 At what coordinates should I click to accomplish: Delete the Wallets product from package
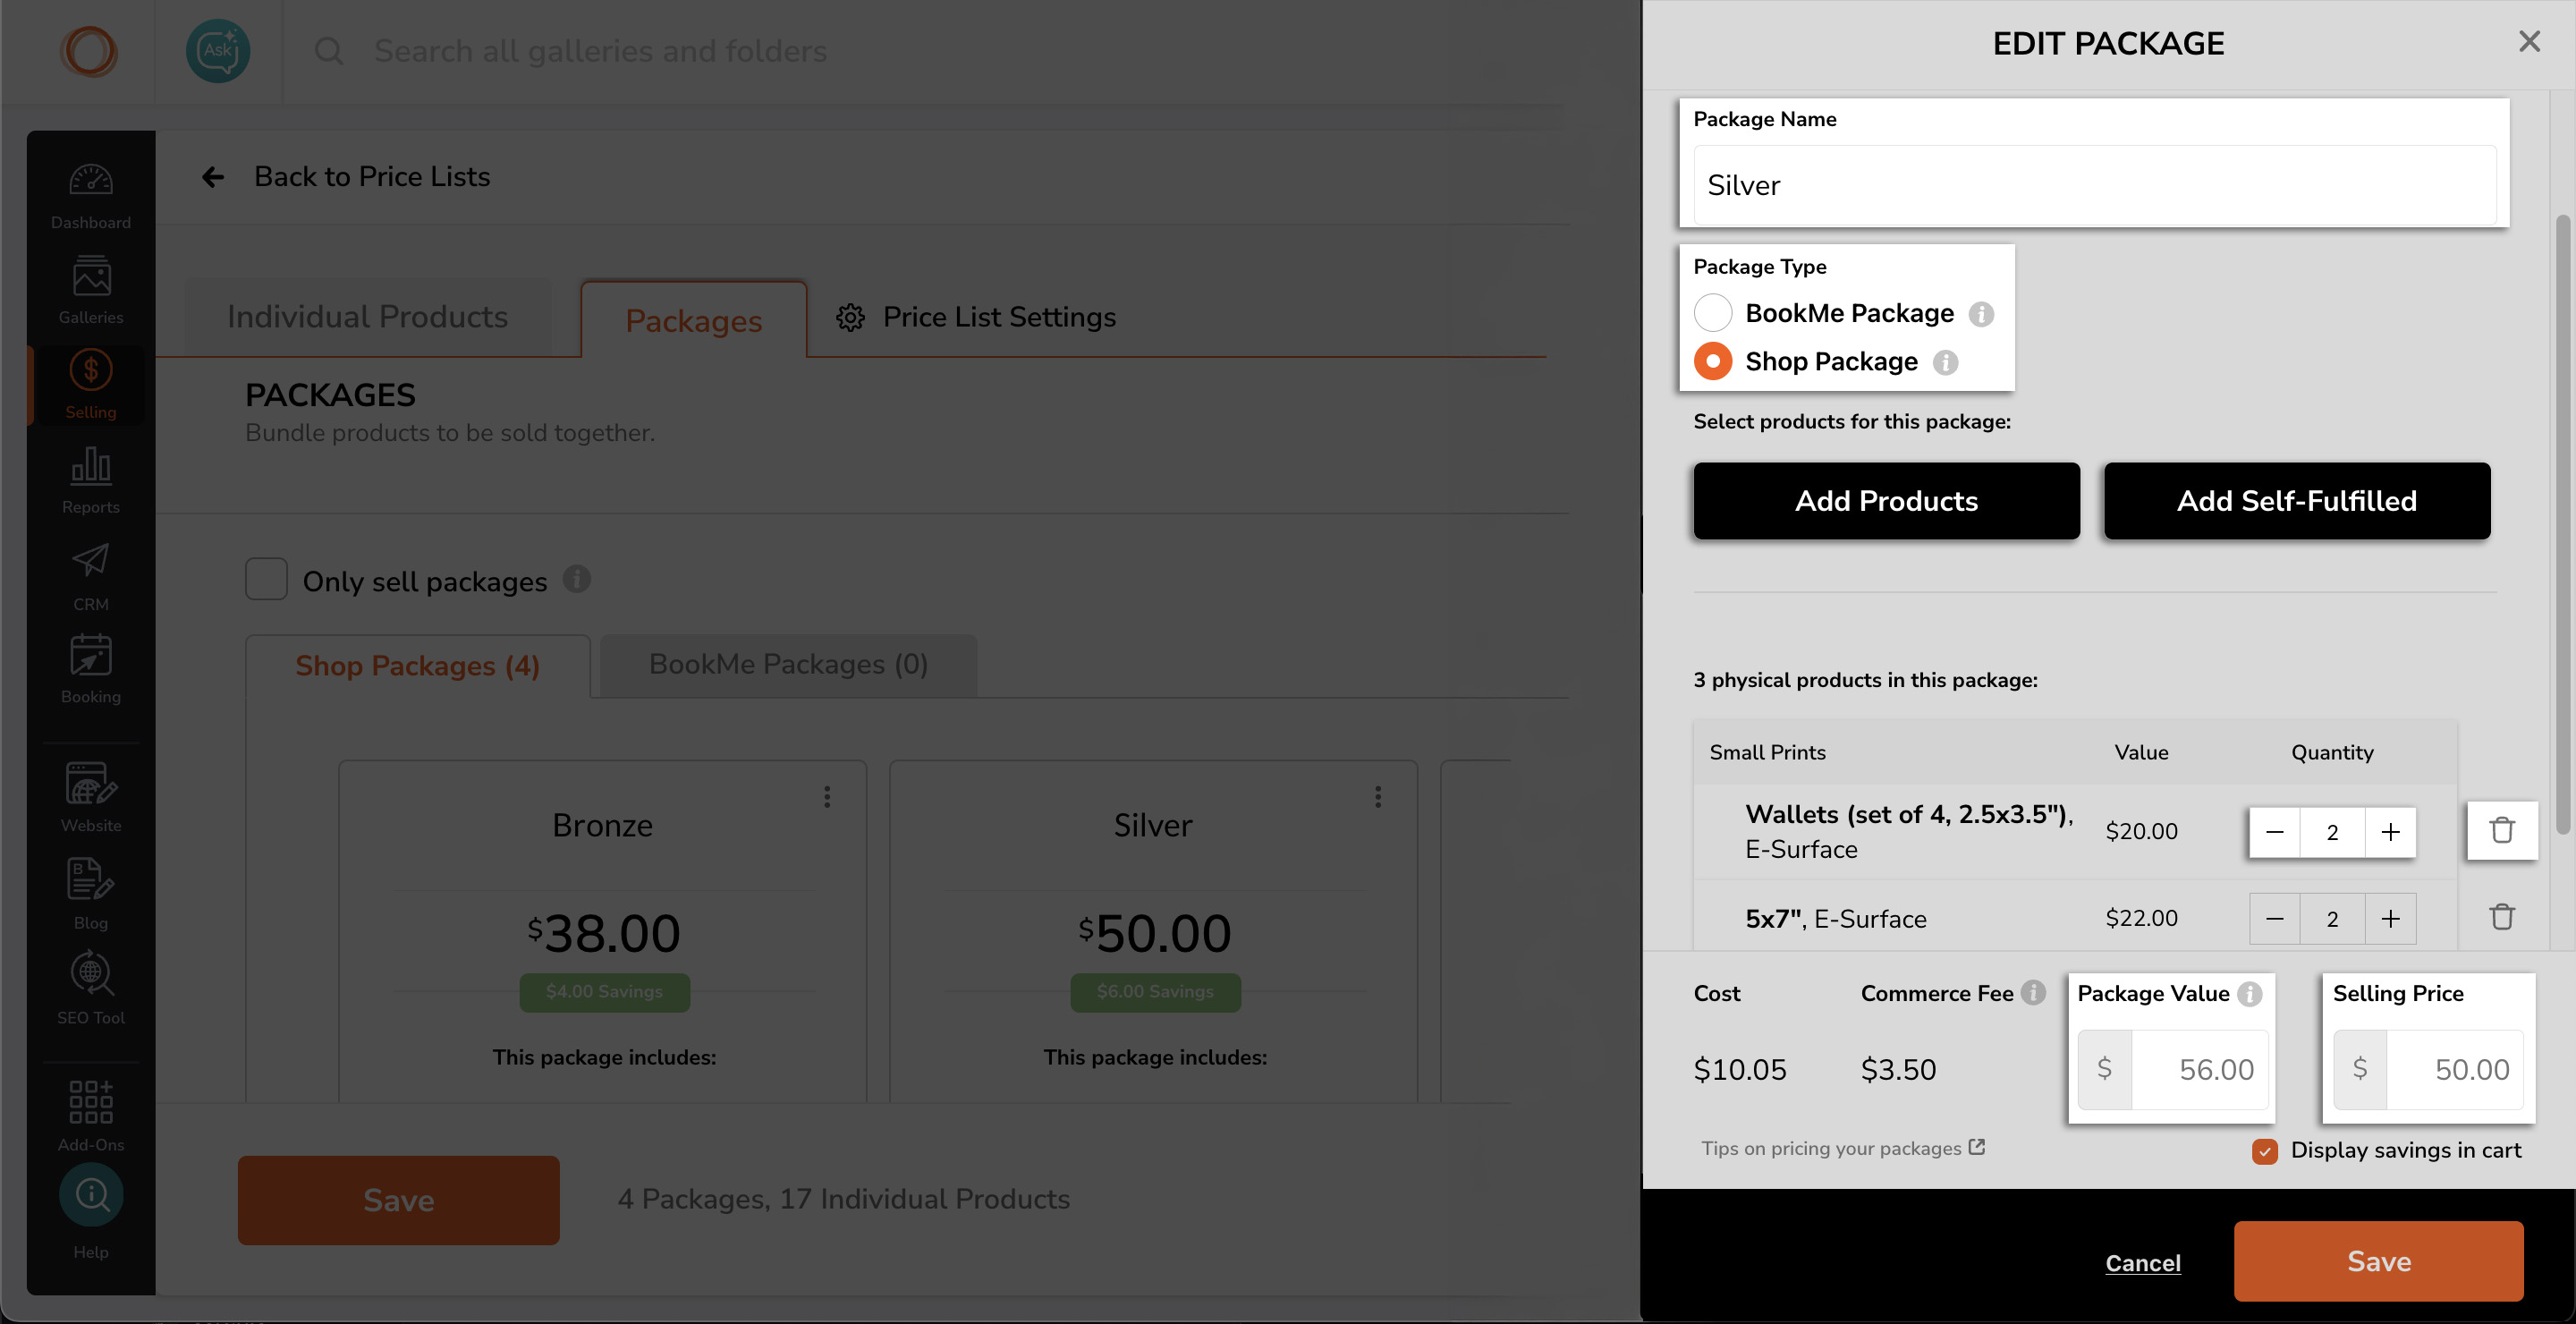2501,830
